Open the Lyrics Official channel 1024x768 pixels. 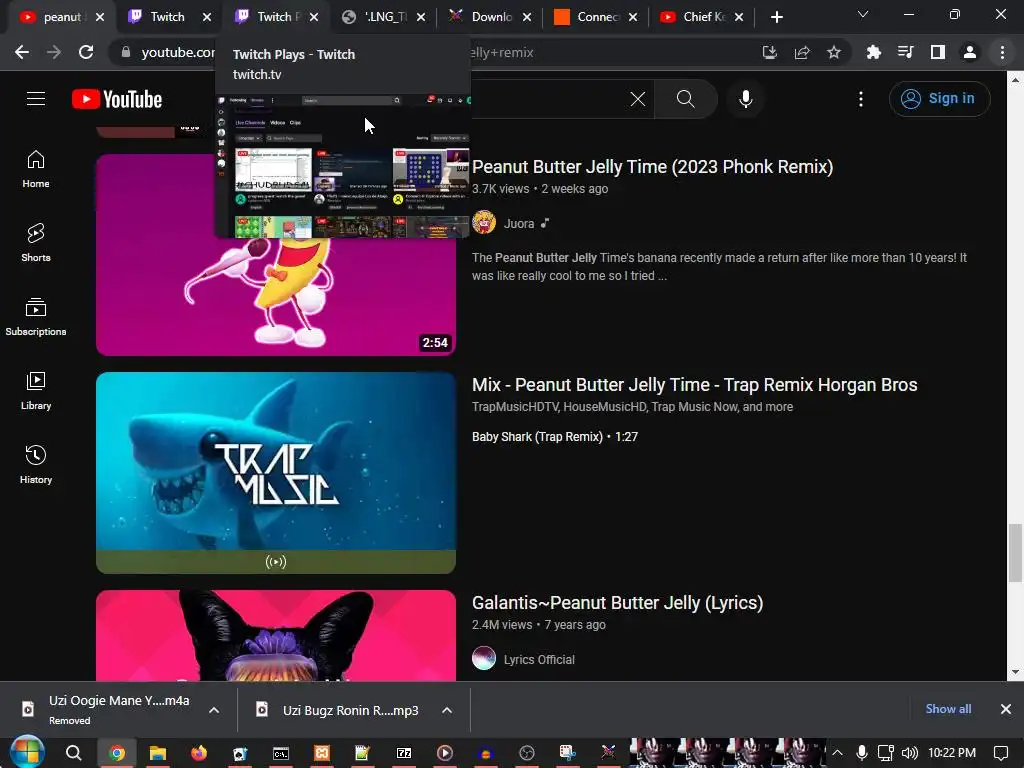[539, 660]
